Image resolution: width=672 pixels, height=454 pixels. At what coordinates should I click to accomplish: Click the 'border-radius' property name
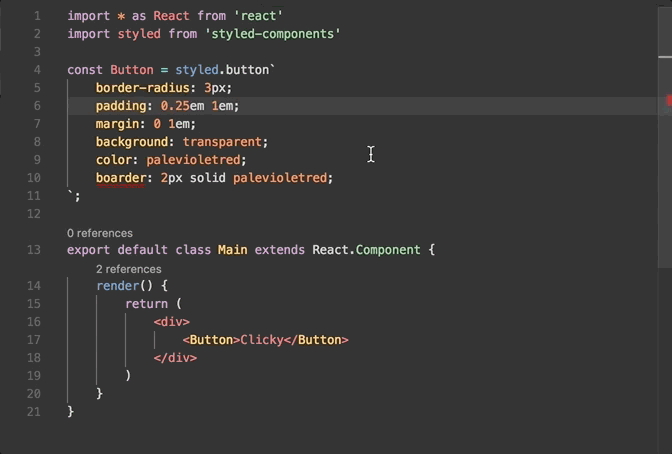point(143,88)
